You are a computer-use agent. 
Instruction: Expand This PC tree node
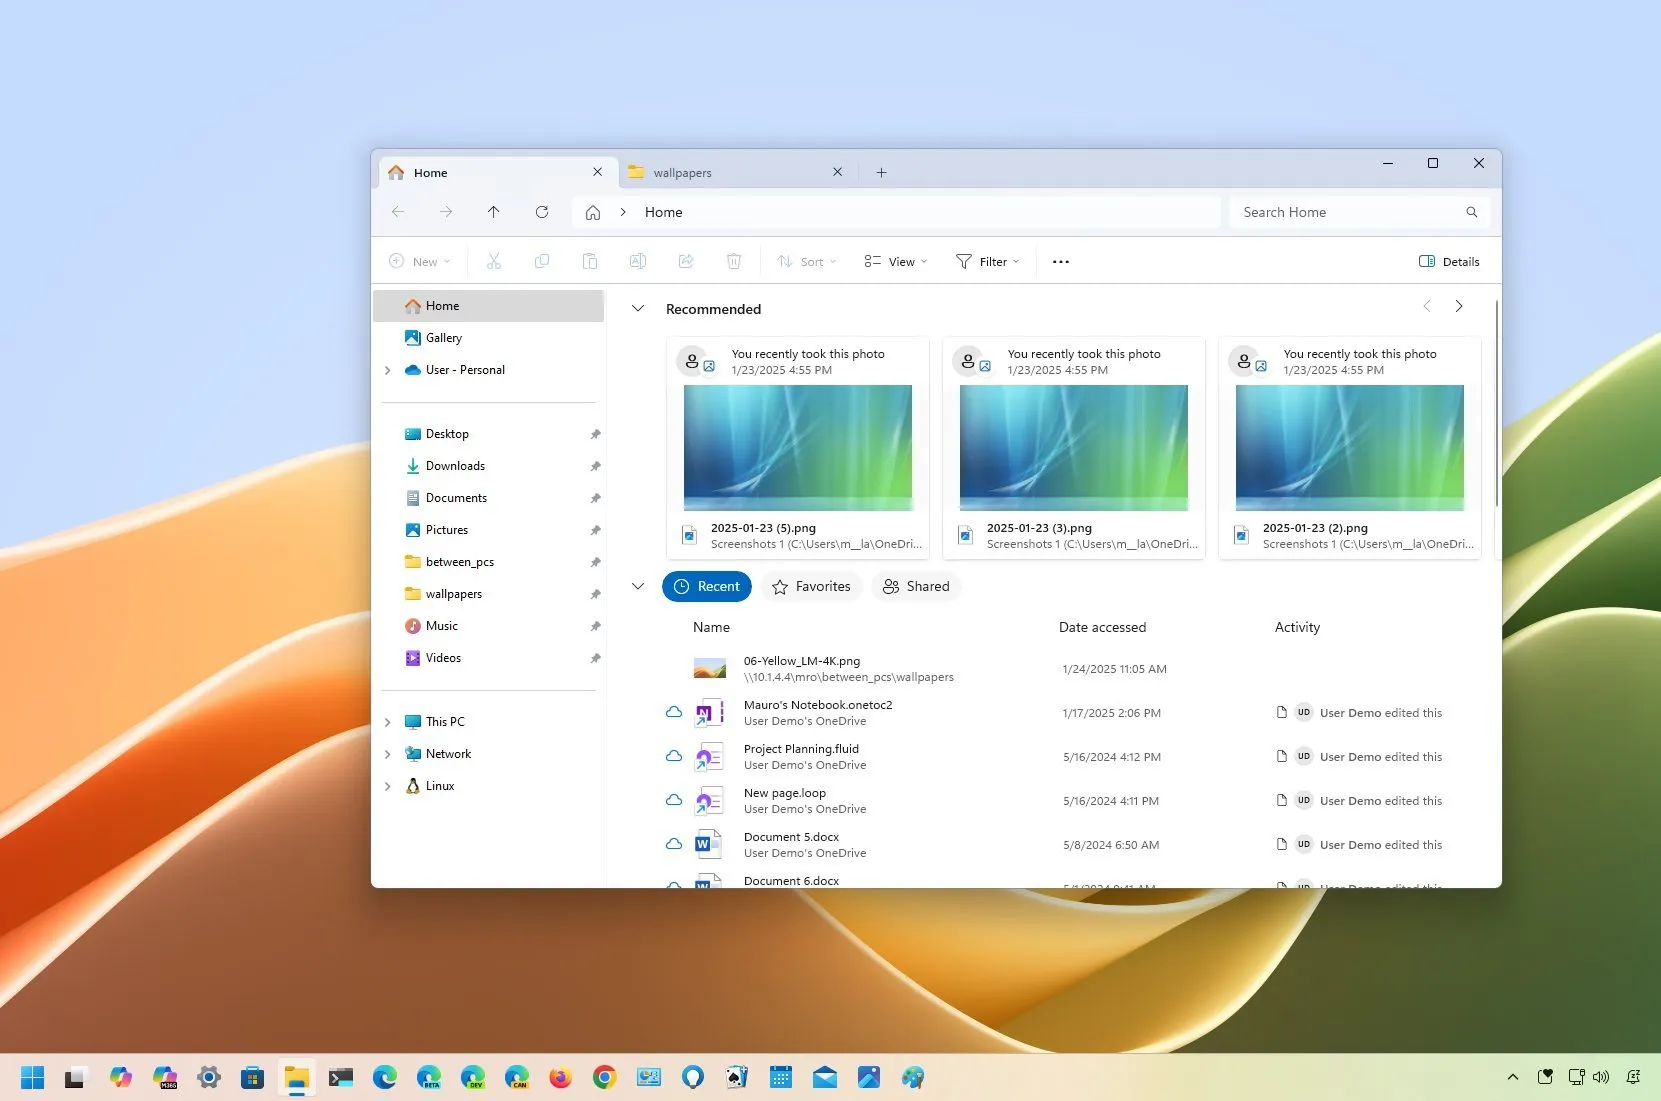point(388,722)
